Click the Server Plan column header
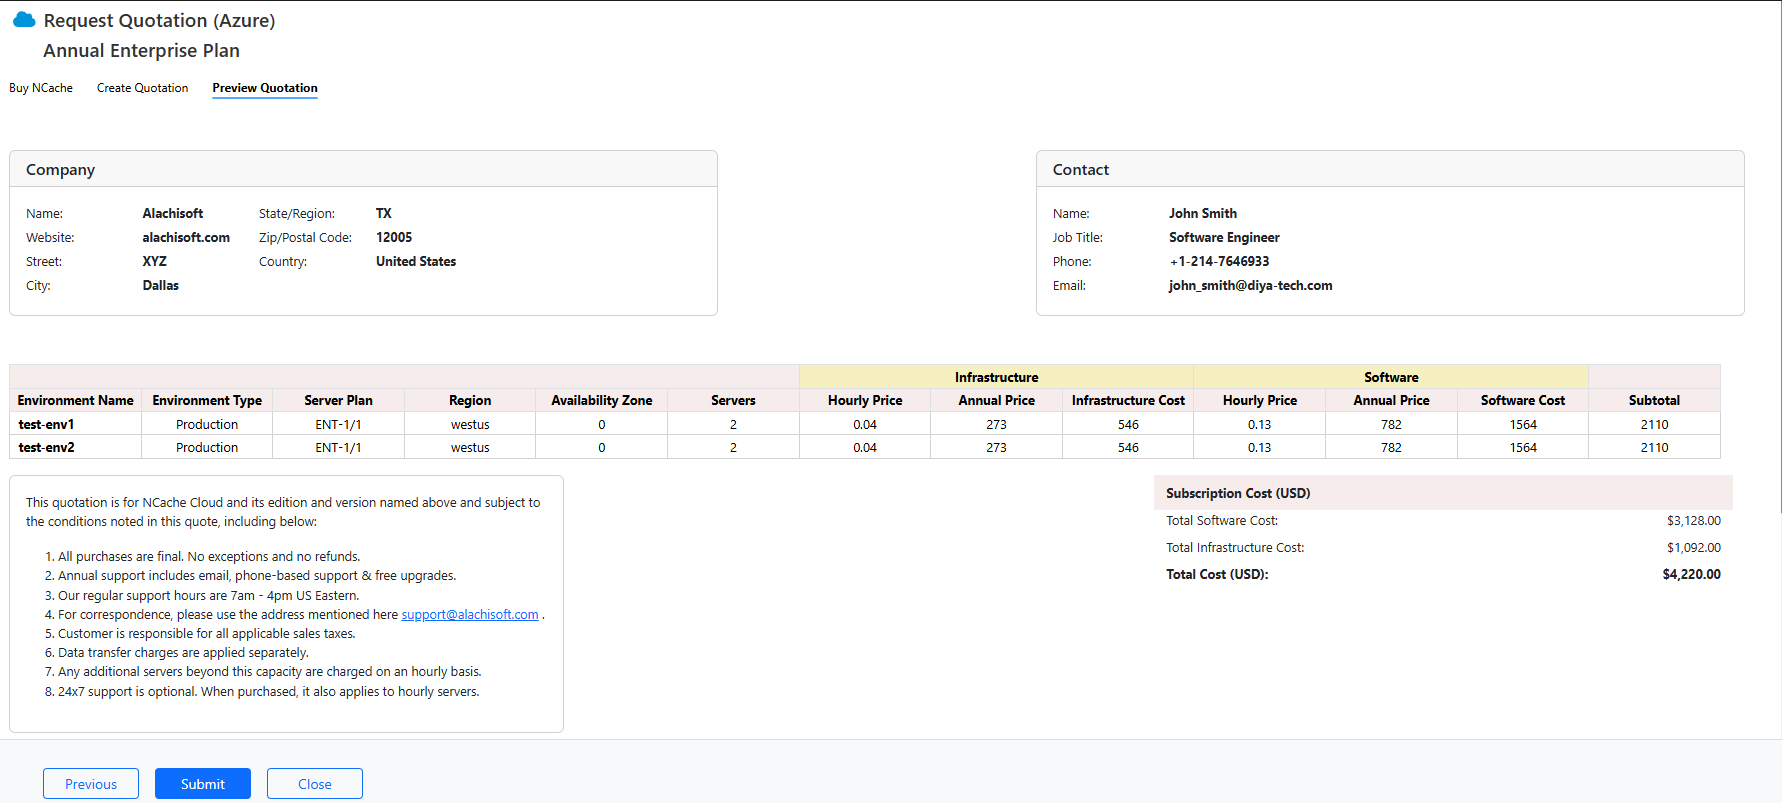Screen dimensions: 1782x803 (x=338, y=400)
